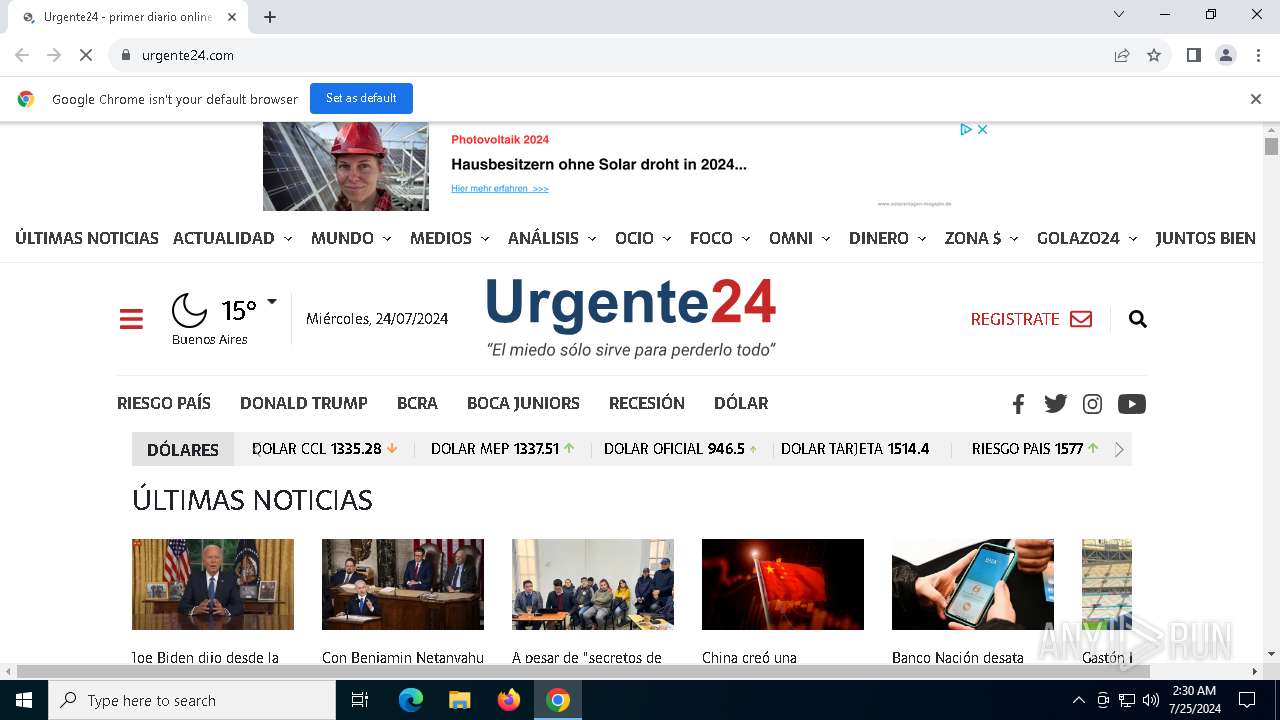Select DÓLAR topic link
This screenshot has height=720, width=1280.
click(741, 403)
